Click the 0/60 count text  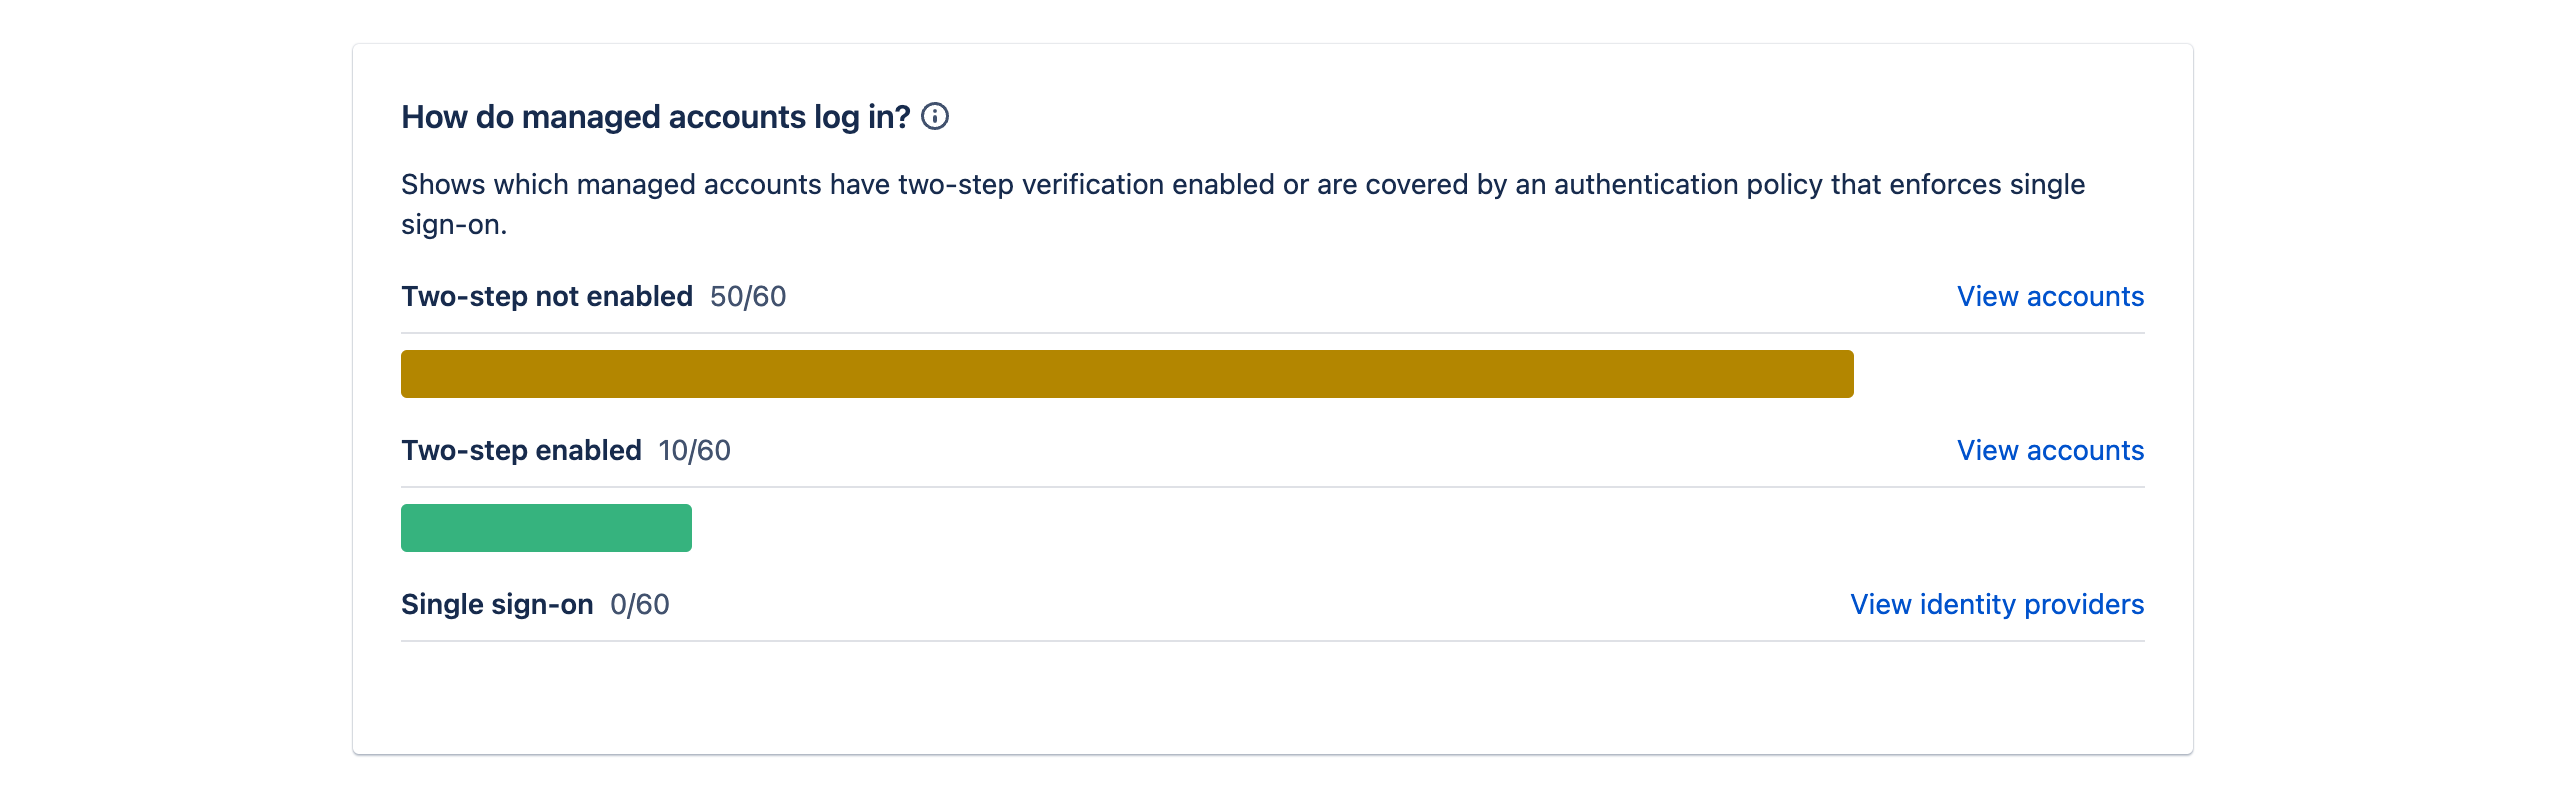(x=638, y=604)
